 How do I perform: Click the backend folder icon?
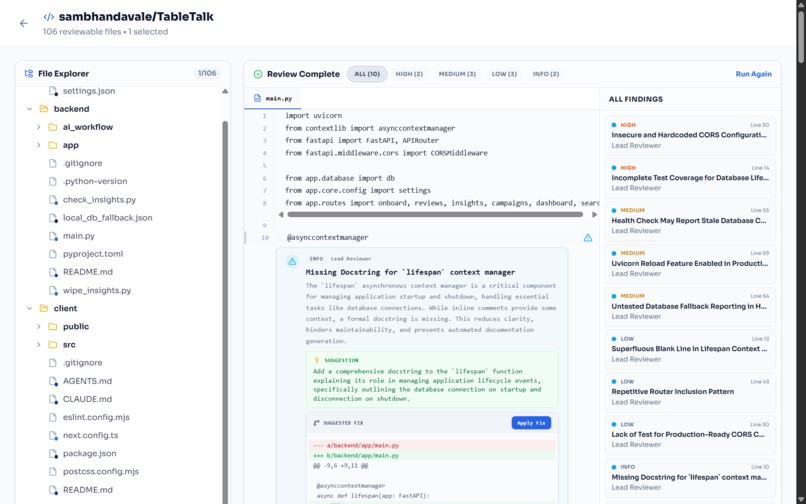44,109
